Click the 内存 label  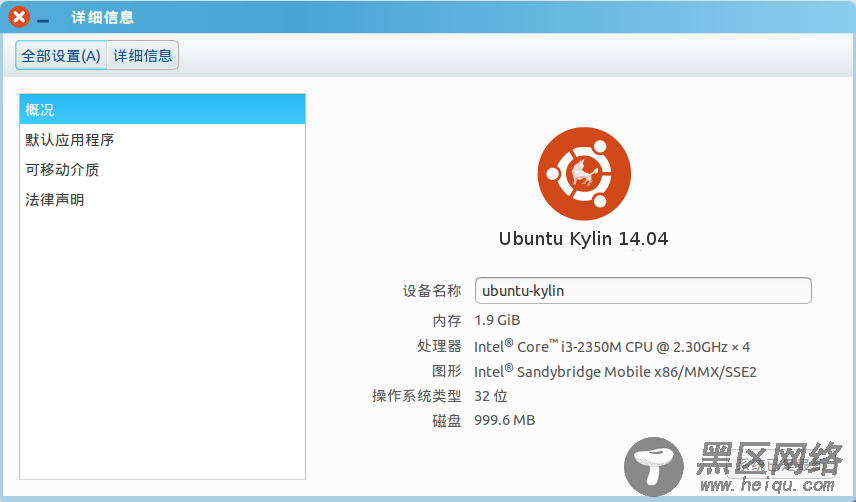coord(447,320)
